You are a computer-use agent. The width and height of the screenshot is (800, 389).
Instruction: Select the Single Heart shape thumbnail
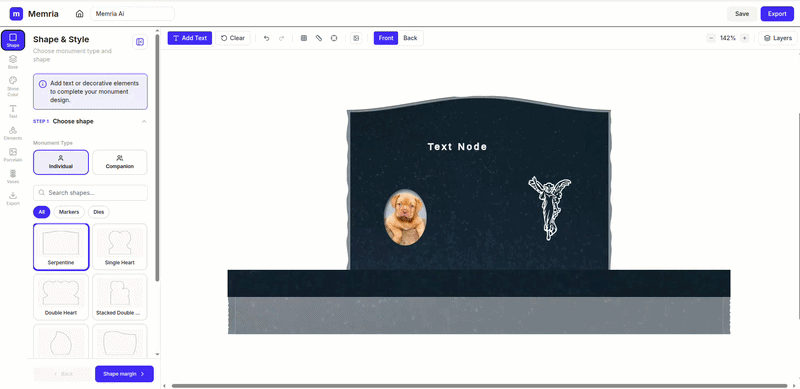coord(120,247)
